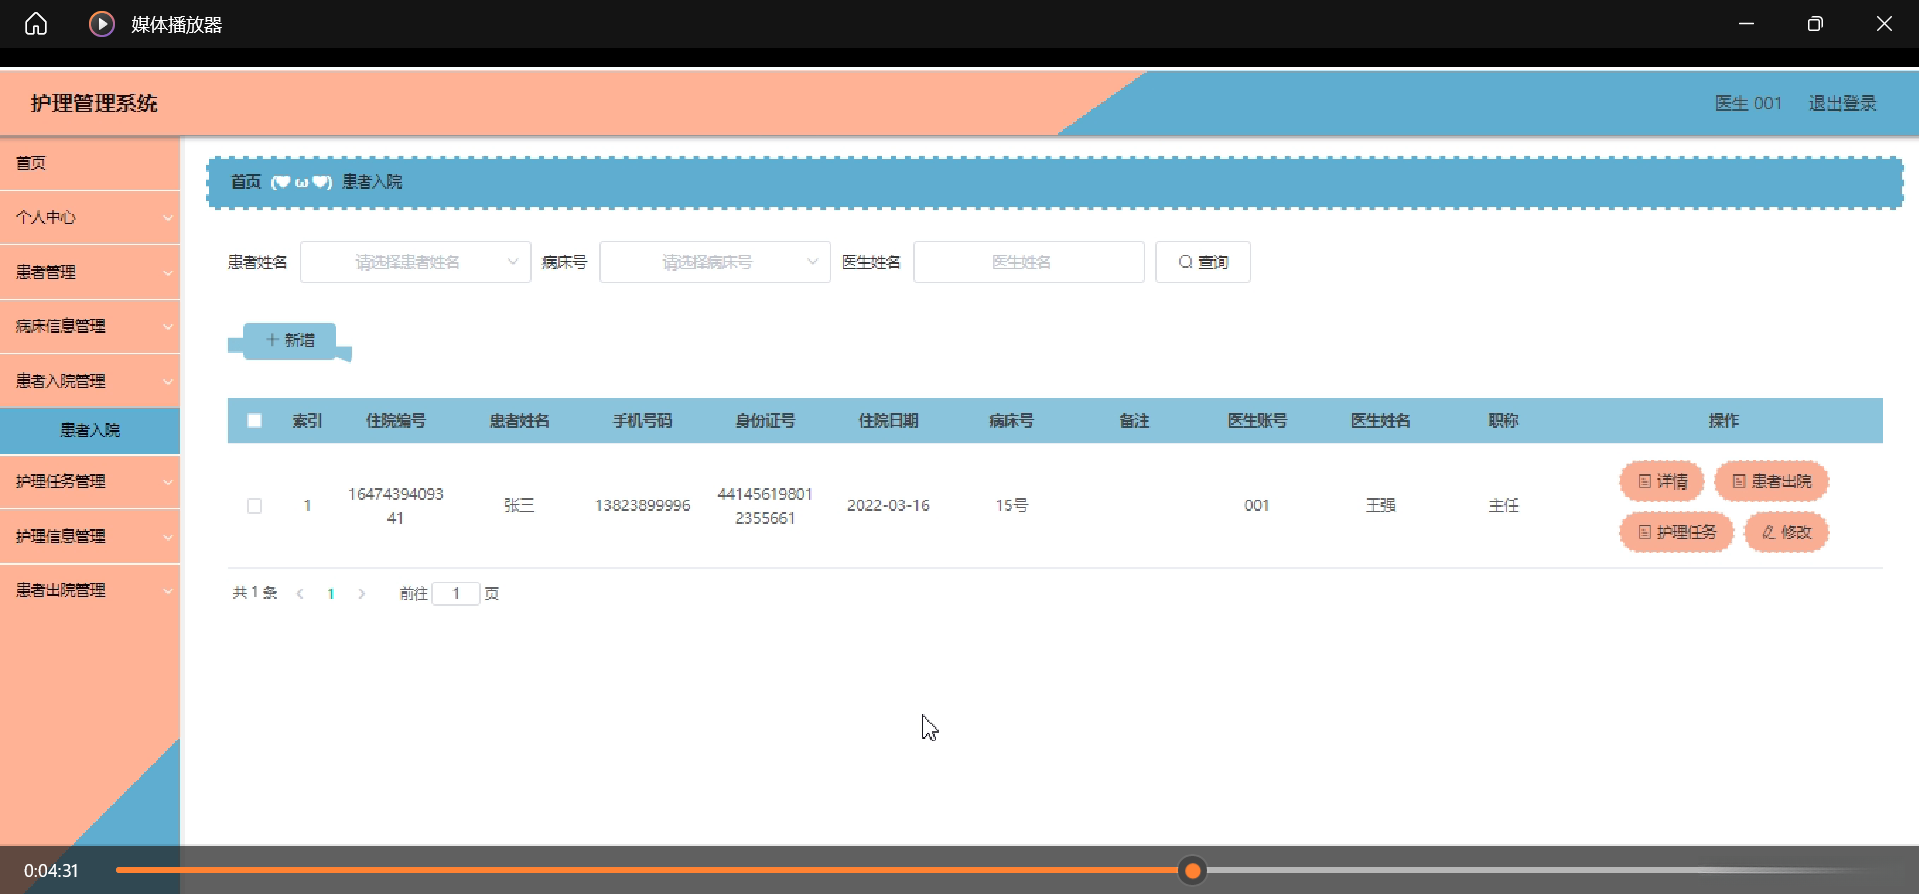Image resolution: width=1919 pixels, height=894 pixels.
Task: Tick the checkbox for row 张三
Action: tap(255, 506)
